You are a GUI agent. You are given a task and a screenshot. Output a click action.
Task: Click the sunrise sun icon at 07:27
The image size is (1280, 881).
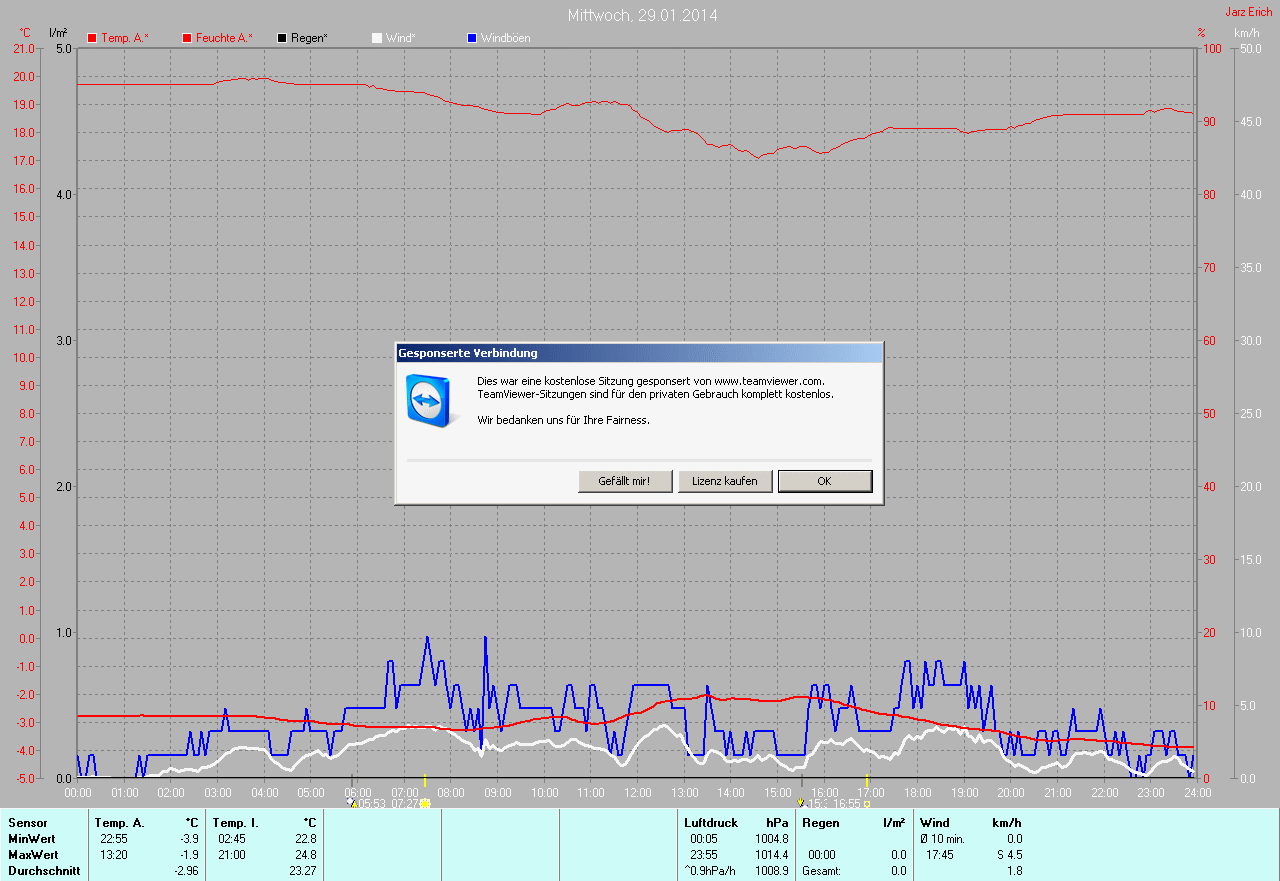[x=425, y=803]
